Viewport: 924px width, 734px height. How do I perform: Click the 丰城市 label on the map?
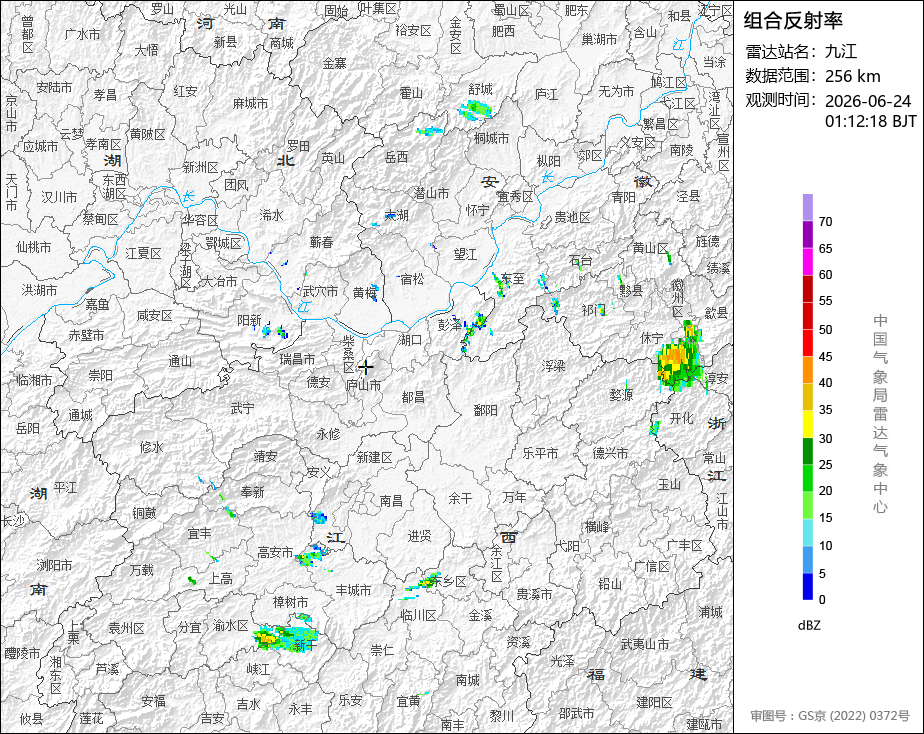coord(354,590)
